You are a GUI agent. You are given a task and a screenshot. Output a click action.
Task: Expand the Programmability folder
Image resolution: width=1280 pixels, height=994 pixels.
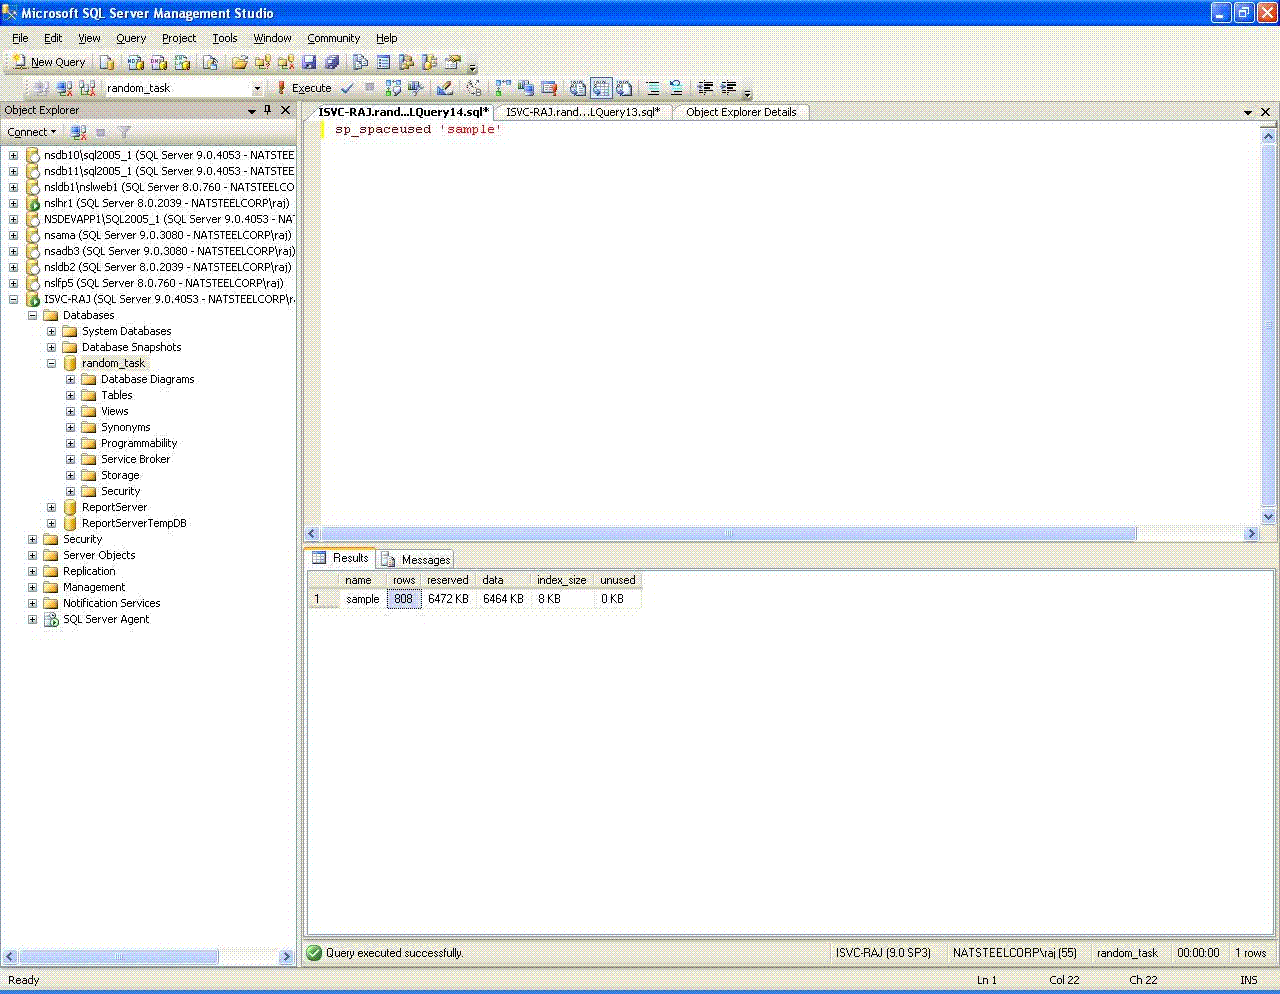click(71, 443)
